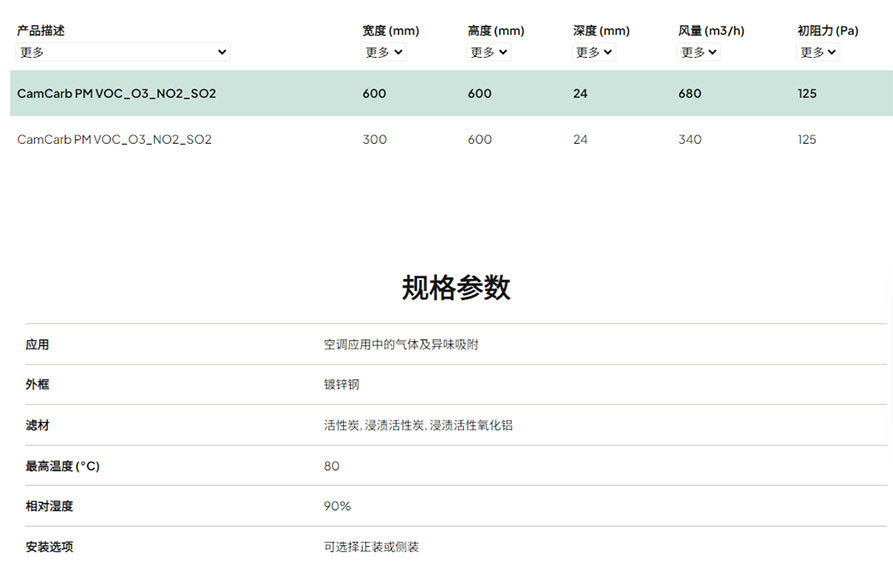Click the 风量 (m3/h) column header
Image resolution: width=893 pixels, height=575 pixels.
click(711, 31)
